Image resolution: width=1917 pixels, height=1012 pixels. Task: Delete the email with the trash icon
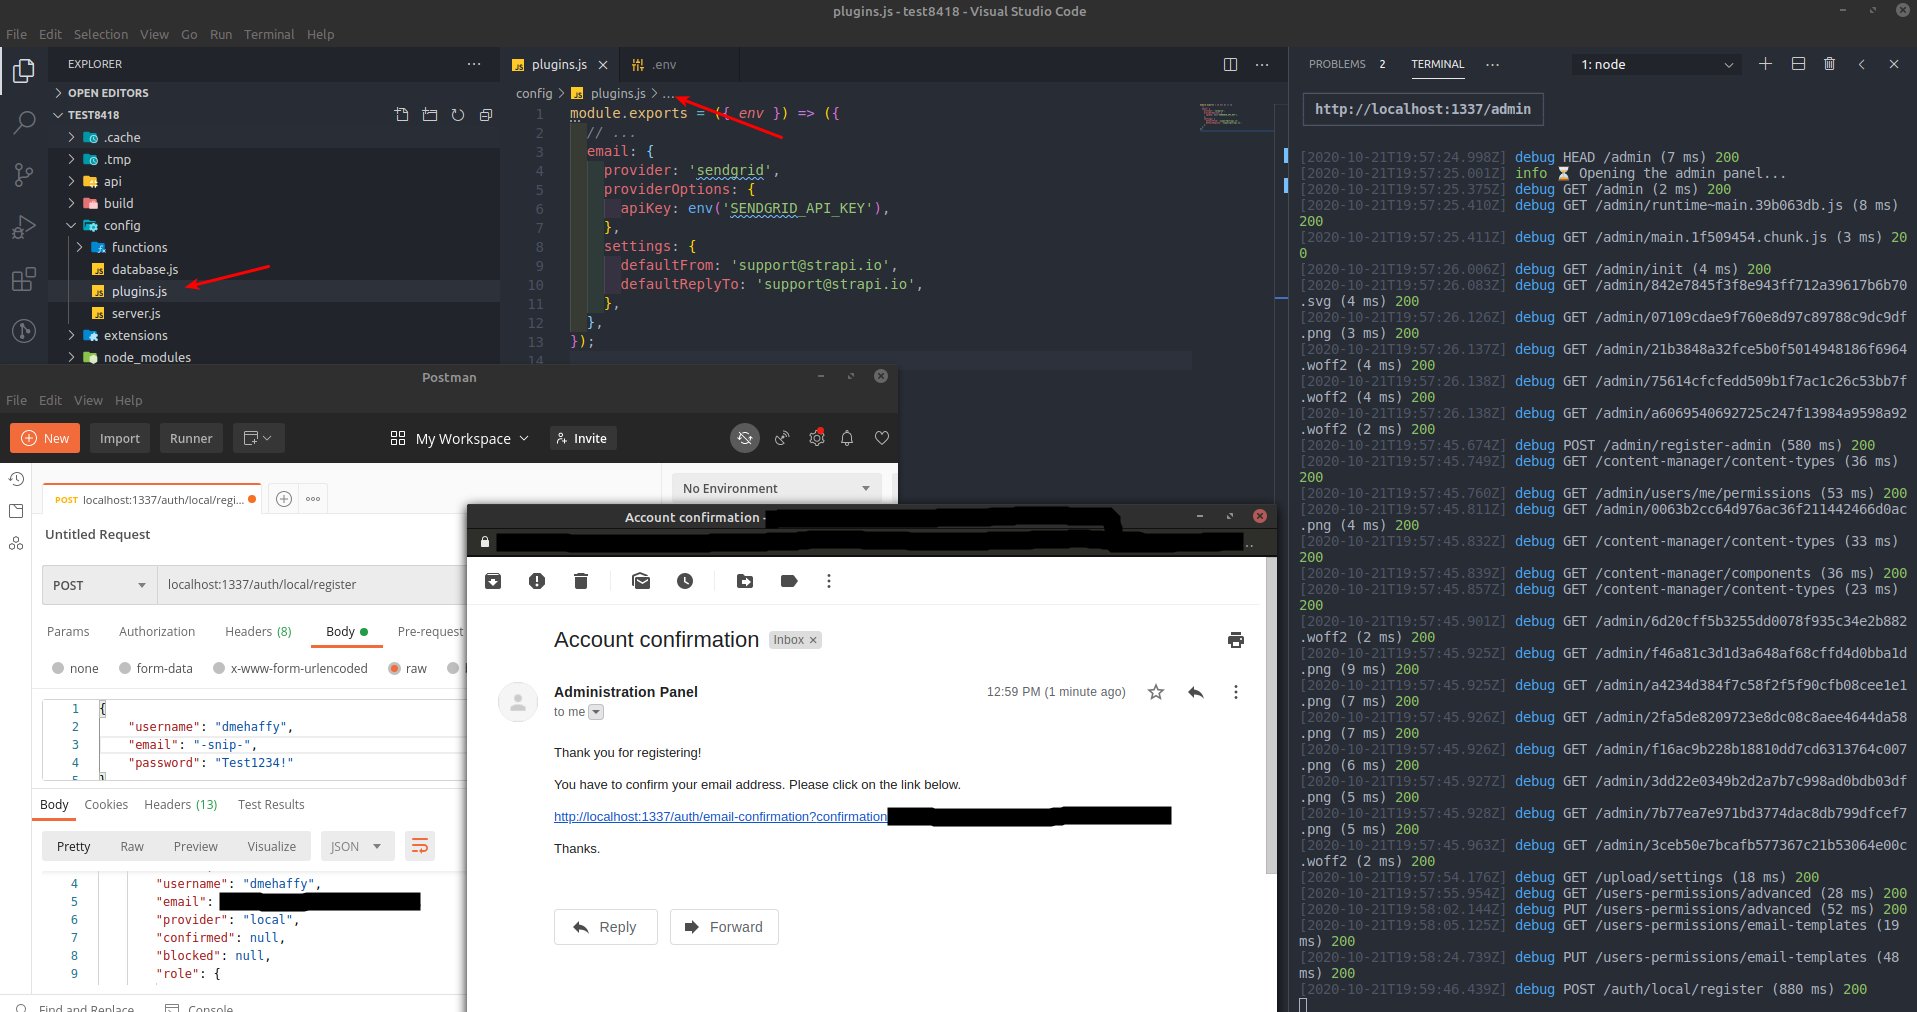pyautogui.click(x=580, y=581)
